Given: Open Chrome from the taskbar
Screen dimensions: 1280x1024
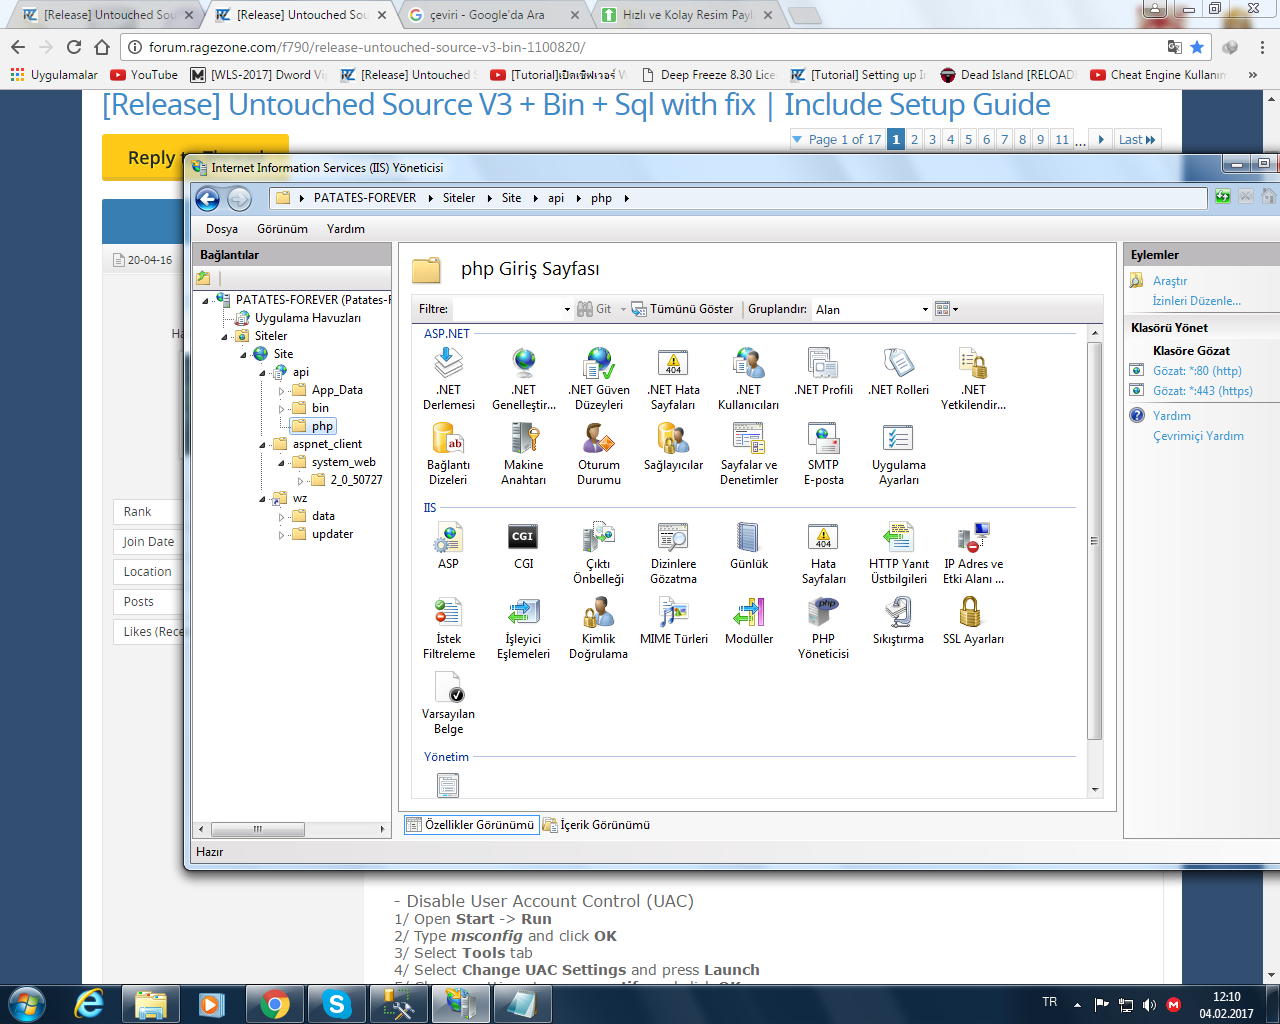Looking at the screenshot, I should click(273, 1004).
